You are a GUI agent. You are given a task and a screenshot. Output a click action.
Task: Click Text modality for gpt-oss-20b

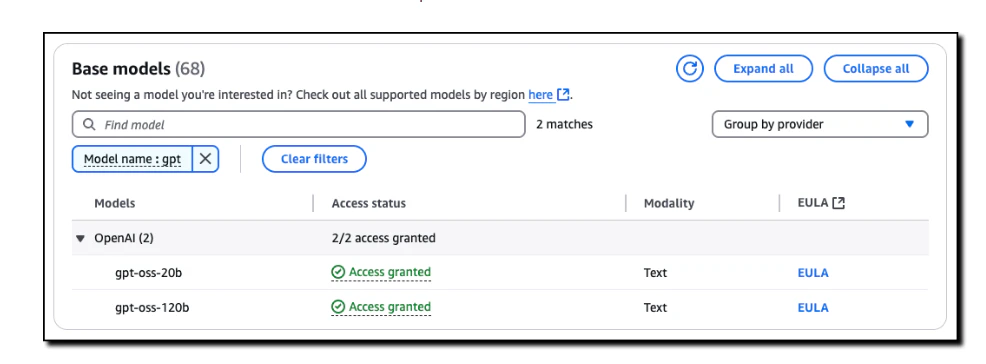(655, 273)
